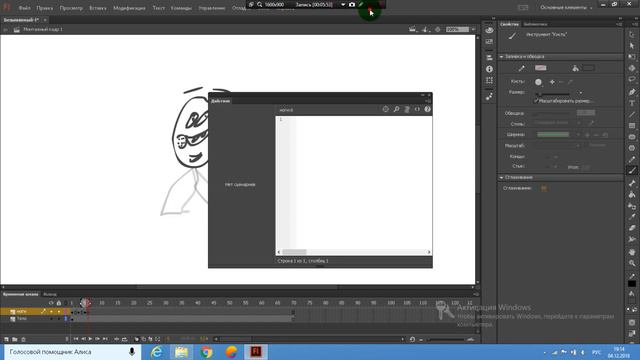
Task: Click the Center Stage button
Action: tap(438, 29)
